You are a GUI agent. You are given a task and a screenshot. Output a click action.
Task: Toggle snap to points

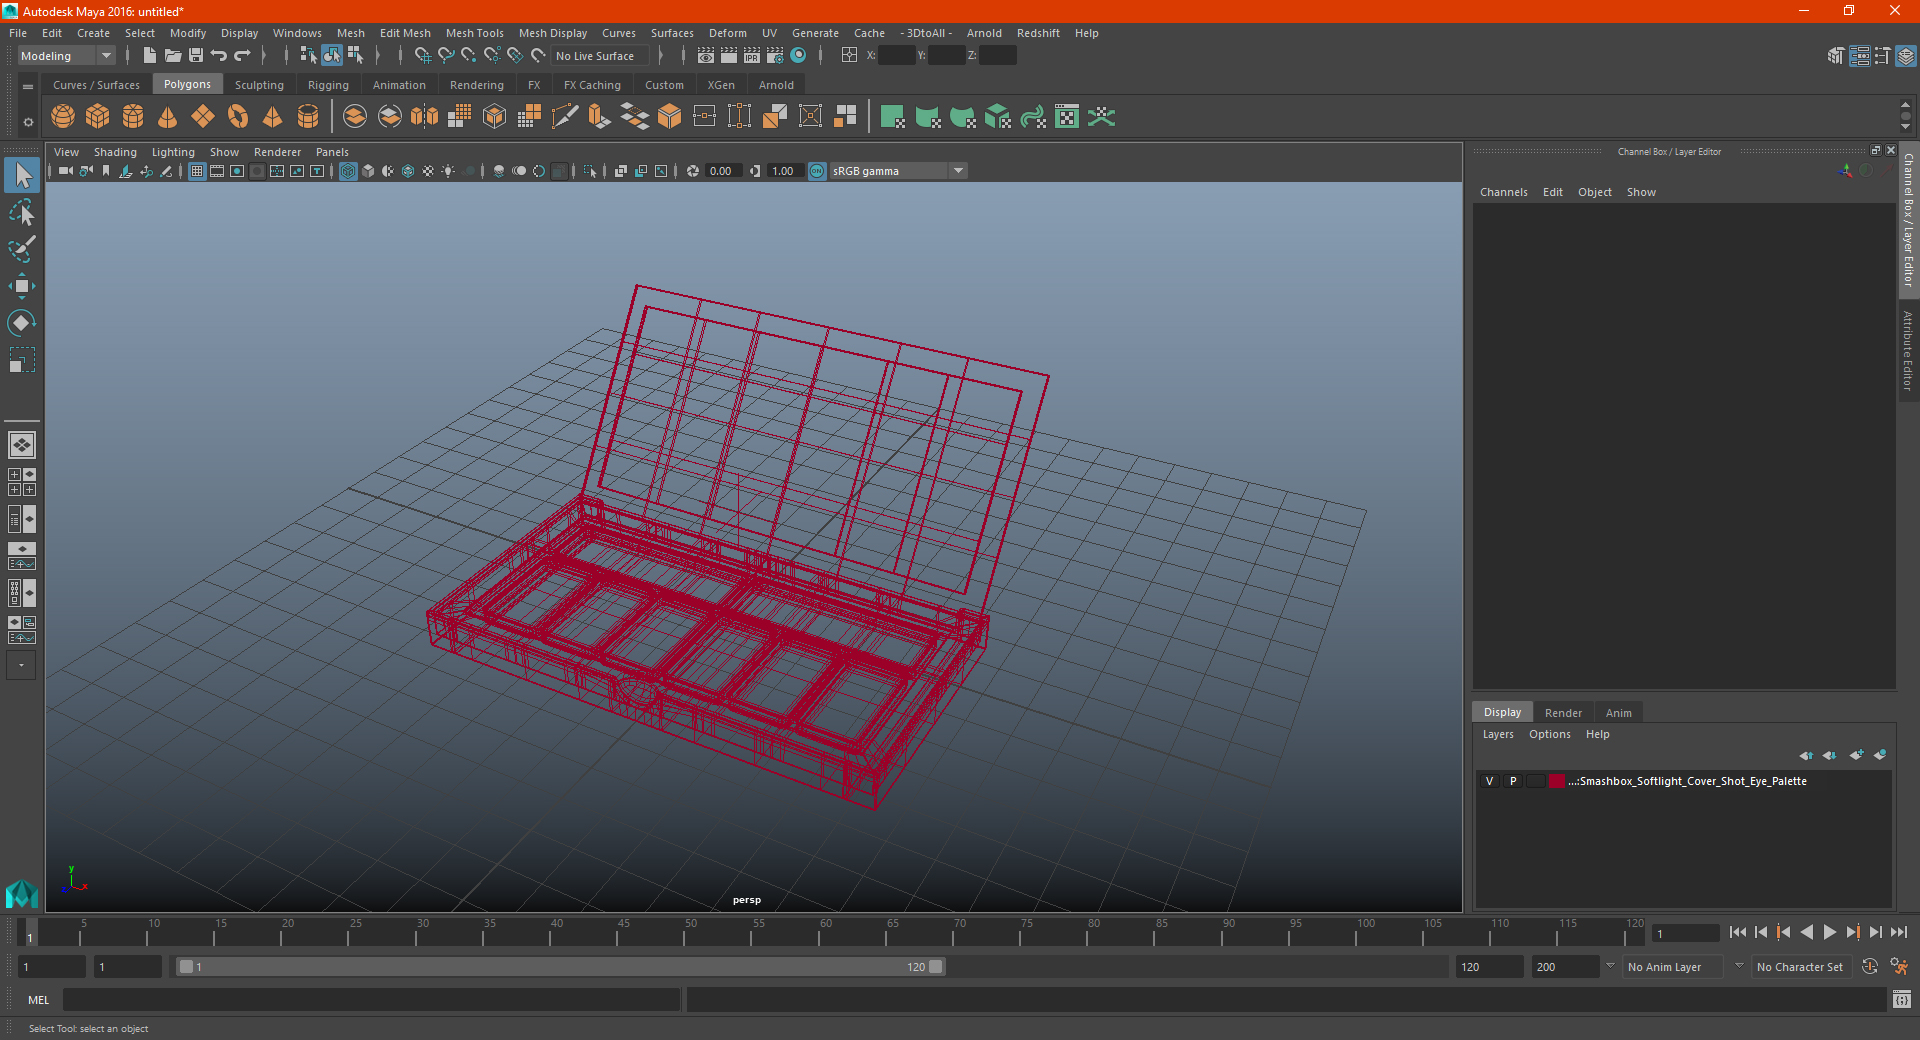tap(469, 56)
